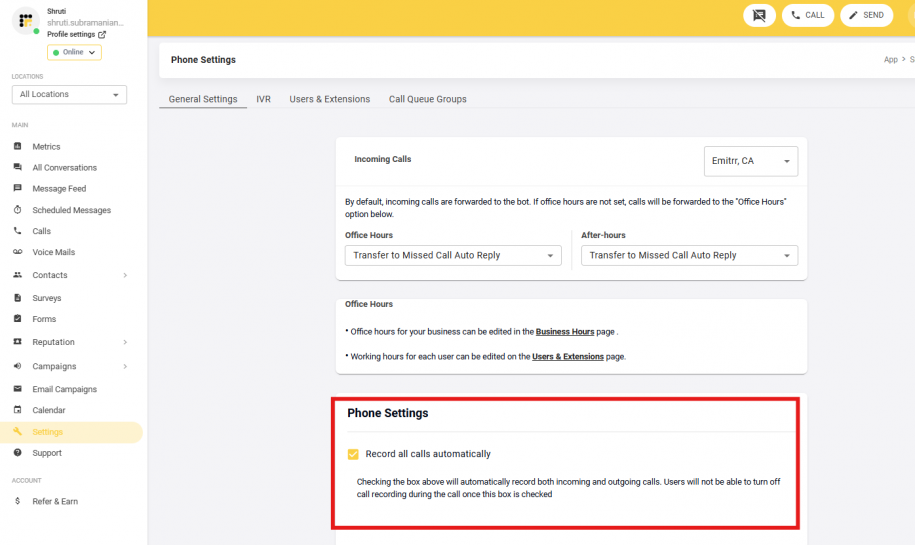Expand the Contacts submenu chevron

click(125, 275)
